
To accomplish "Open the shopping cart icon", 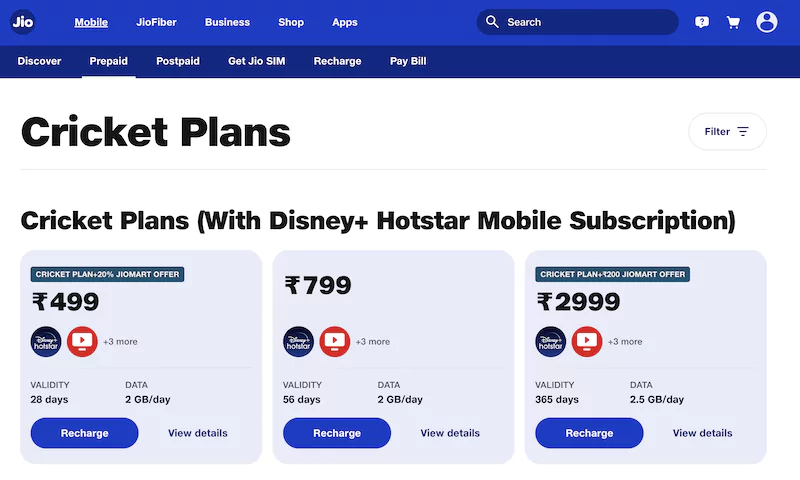I will tap(733, 22).
